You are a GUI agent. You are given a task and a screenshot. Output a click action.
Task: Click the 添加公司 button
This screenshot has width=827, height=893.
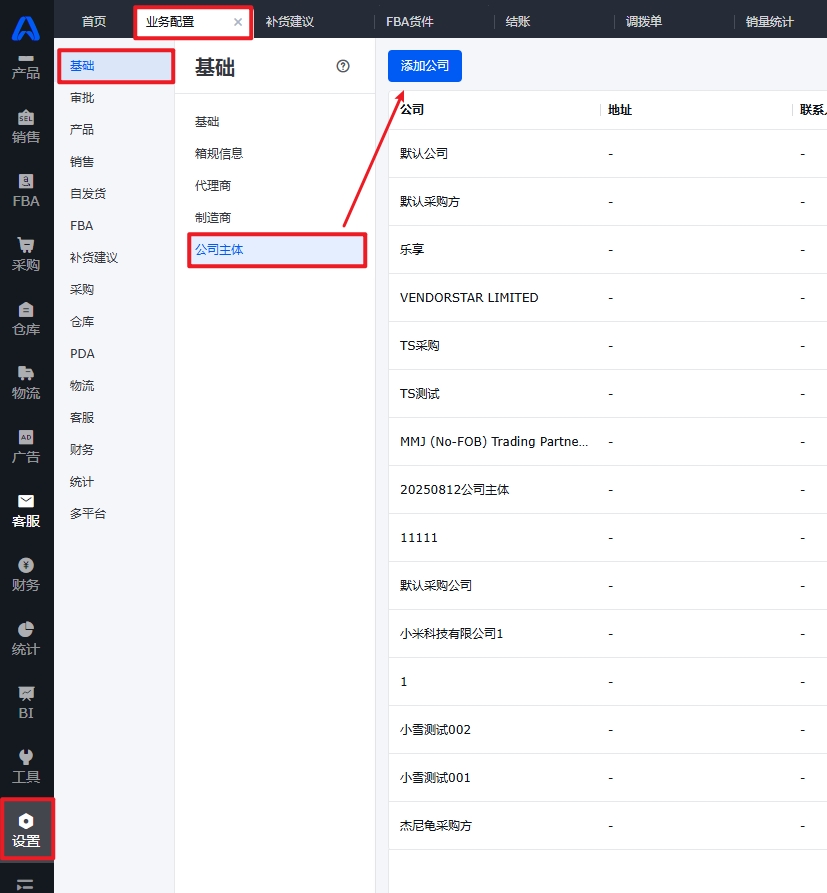pyautogui.click(x=425, y=66)
